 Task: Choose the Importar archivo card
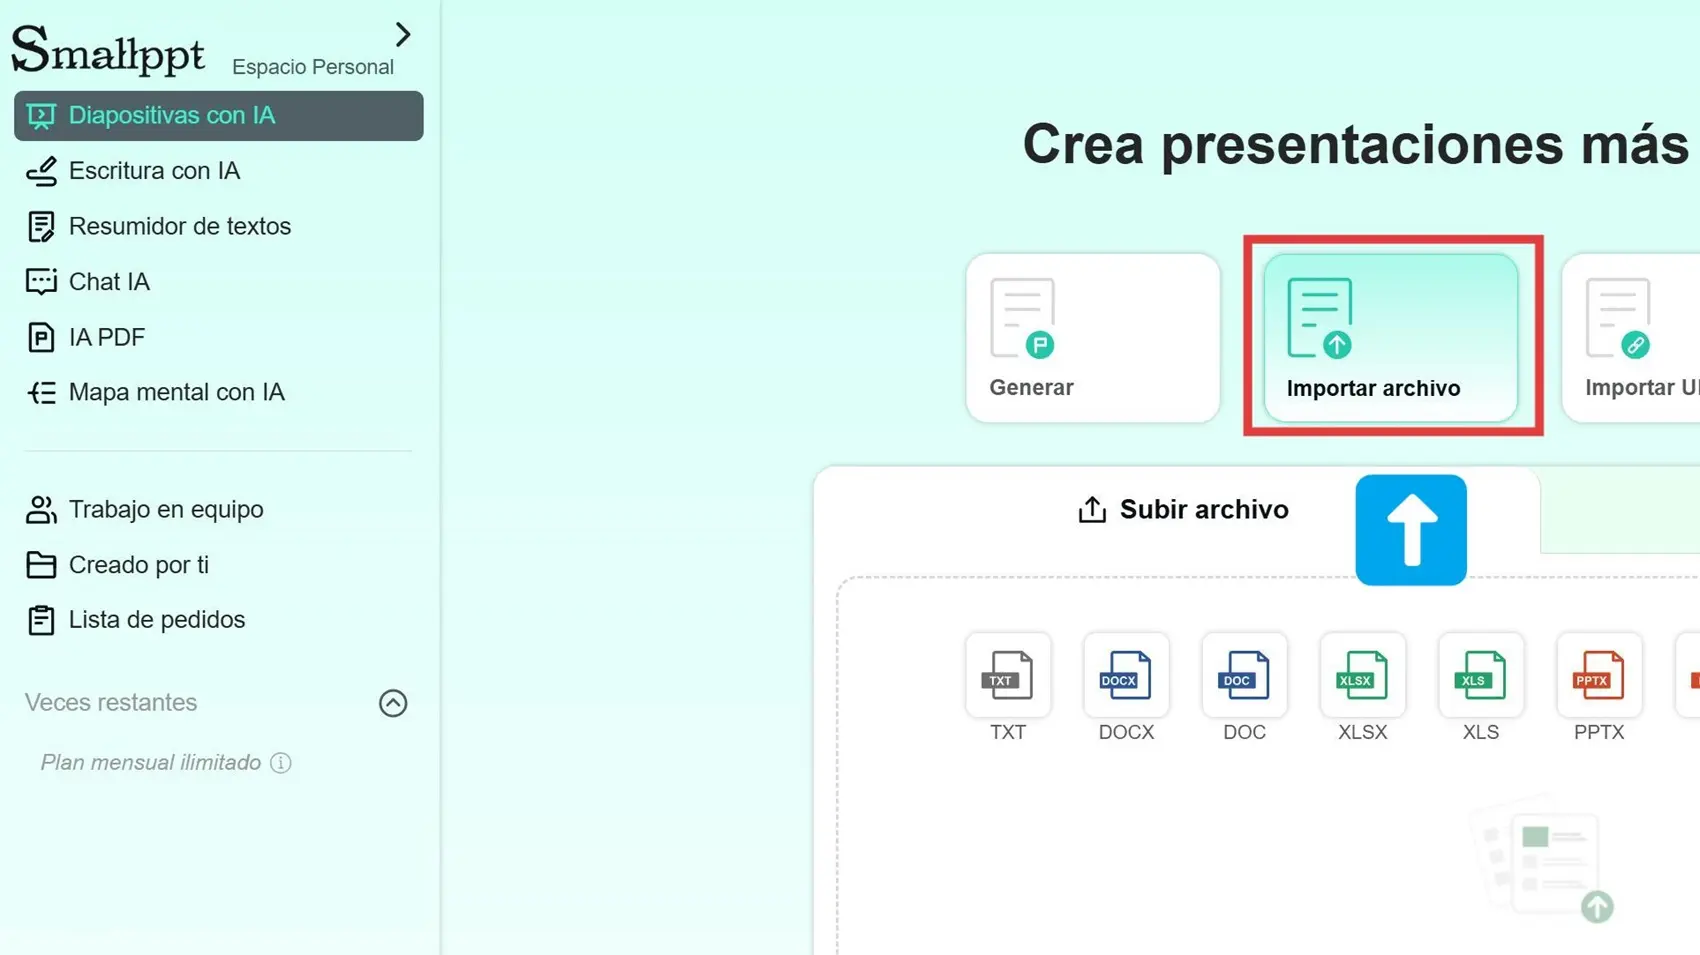point(1390,338)
